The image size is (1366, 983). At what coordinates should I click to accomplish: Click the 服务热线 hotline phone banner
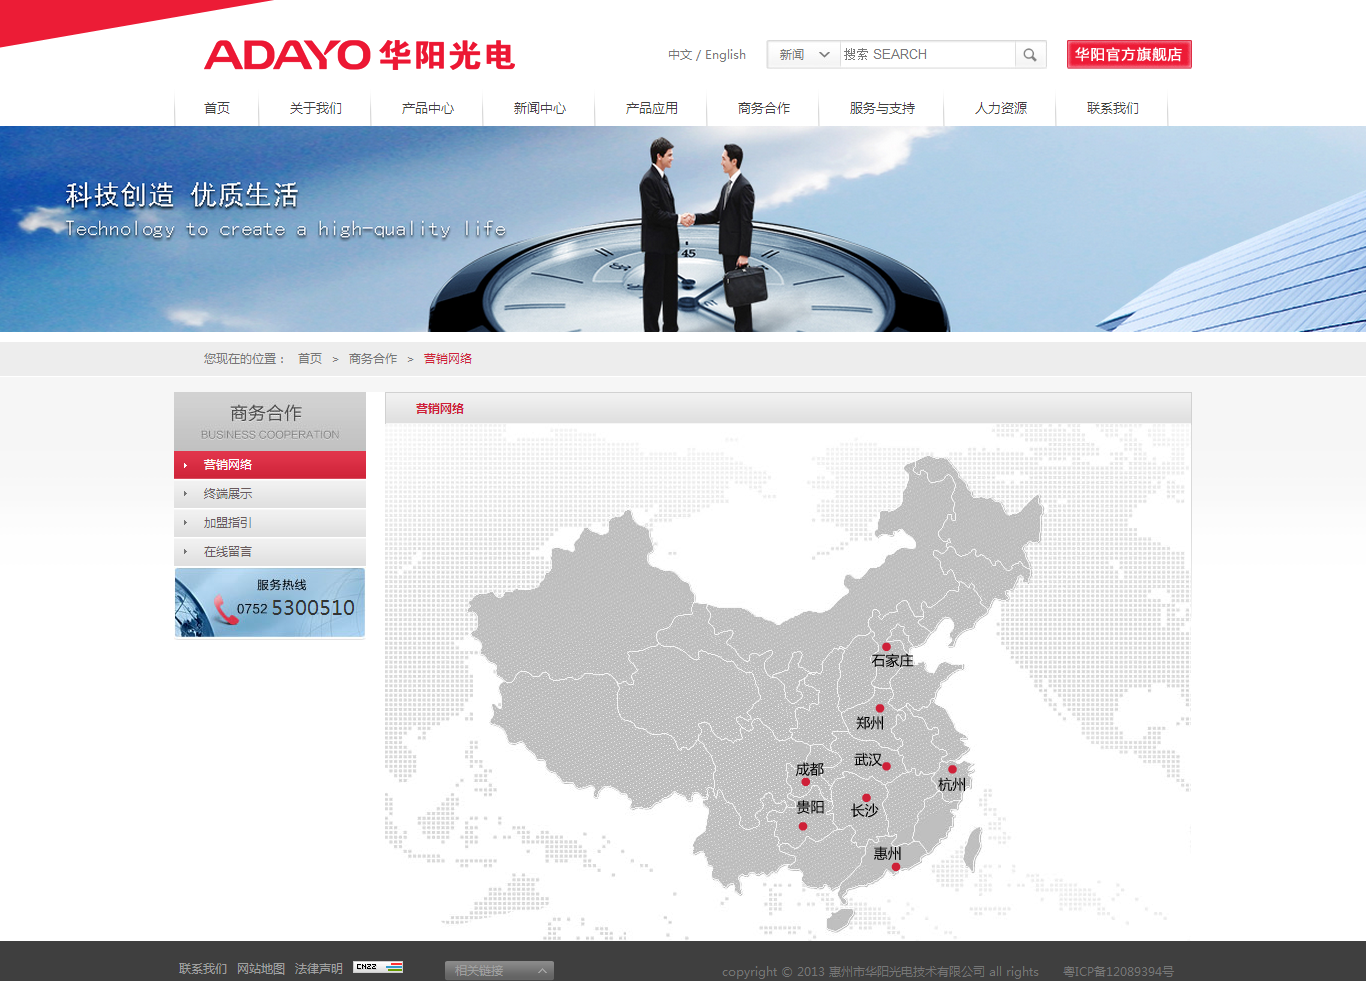pos(270,602)
